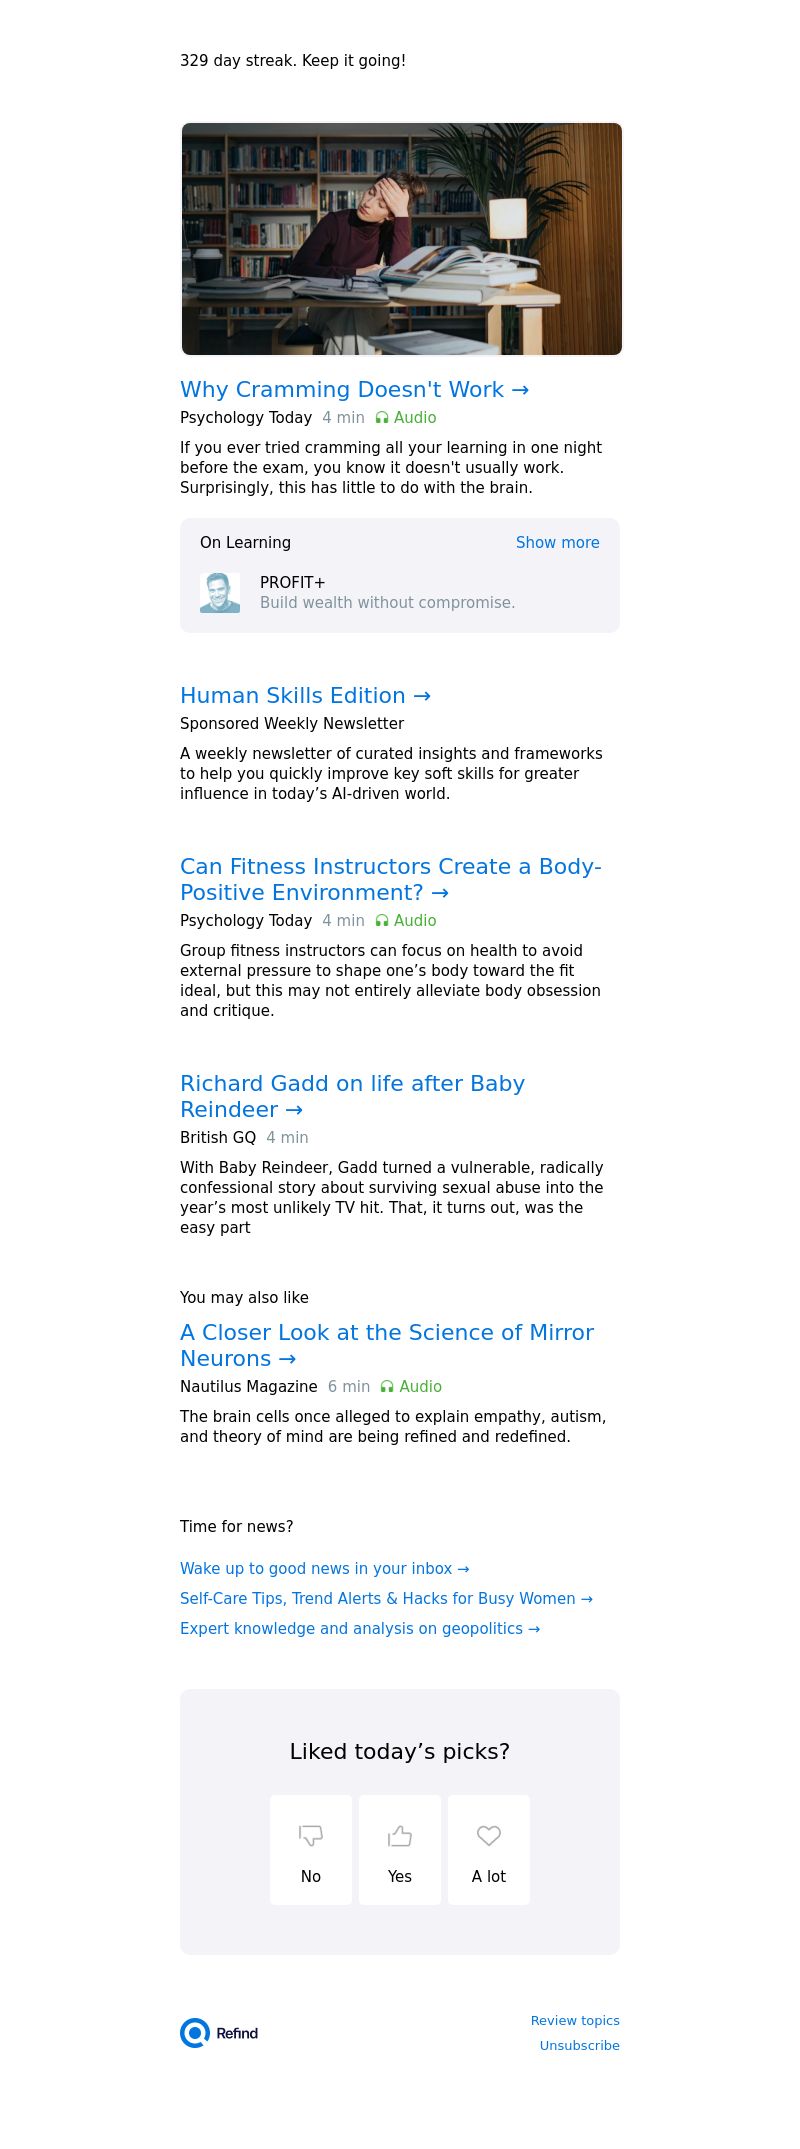The image size is (800, 2149).
Task: Click the PROFIT+ avatar portrait
Action: [x=220, y=593]
